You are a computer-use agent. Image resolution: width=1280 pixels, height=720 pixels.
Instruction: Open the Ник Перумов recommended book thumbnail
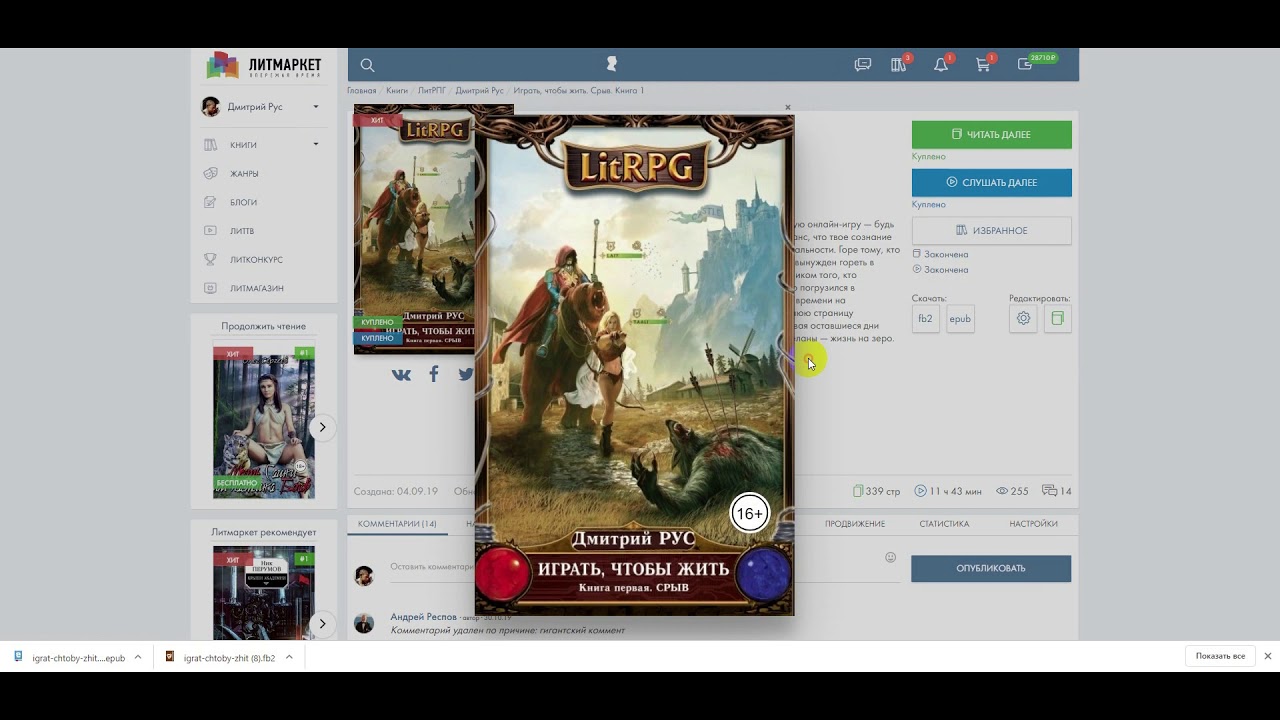pos(264,595)
